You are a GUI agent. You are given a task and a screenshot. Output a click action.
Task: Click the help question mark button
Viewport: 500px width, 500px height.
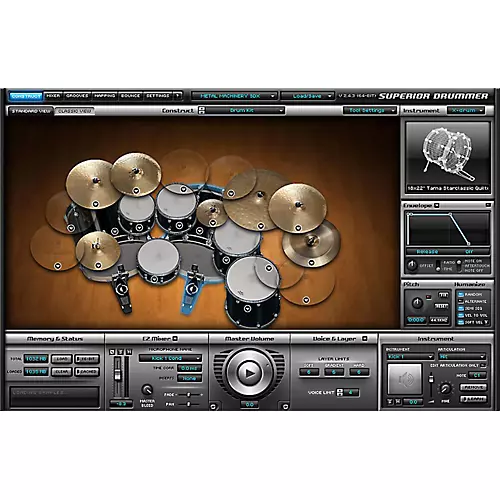tap(178, 96)
